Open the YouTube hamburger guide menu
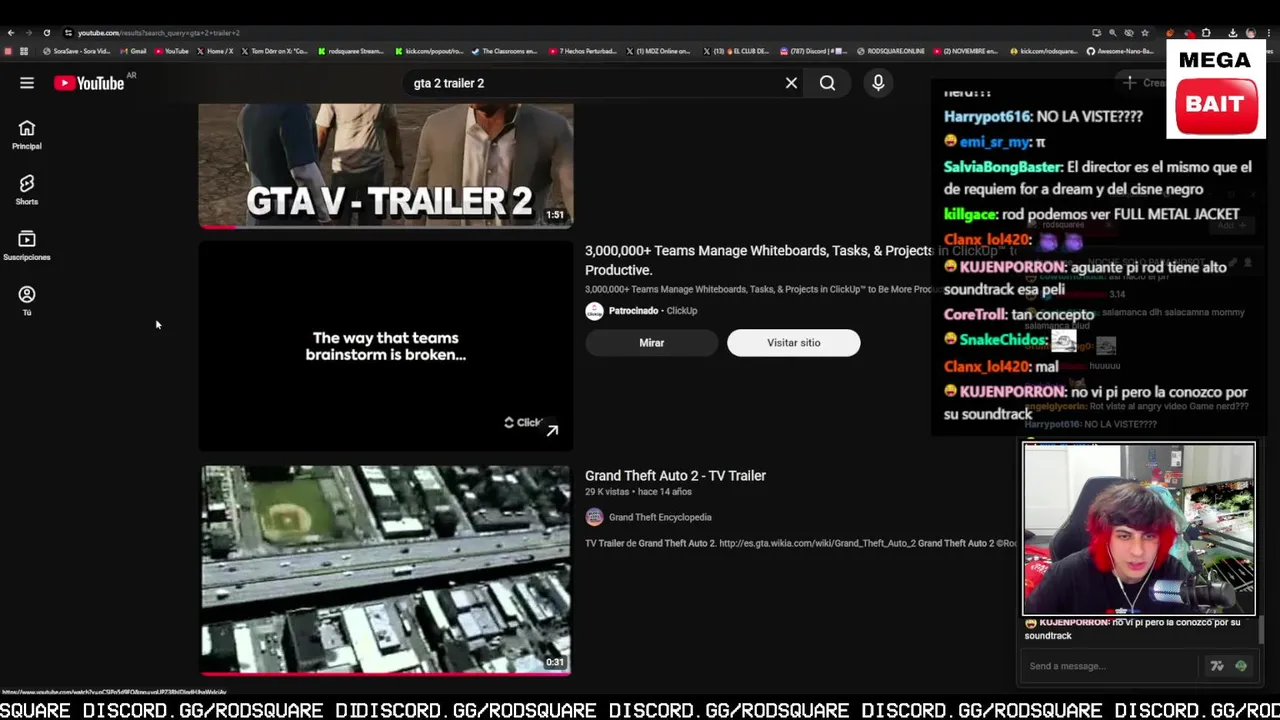The width and height of the screenshot is (1280, 720). 27,83
